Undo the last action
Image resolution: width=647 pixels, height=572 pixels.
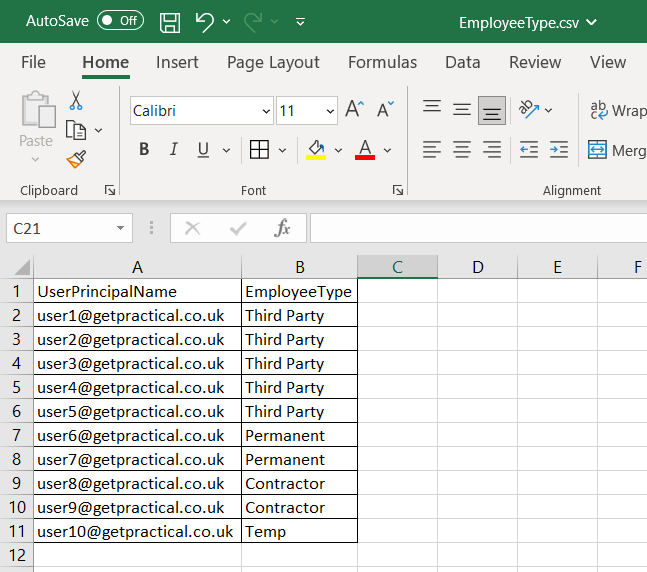click(205, 21)
